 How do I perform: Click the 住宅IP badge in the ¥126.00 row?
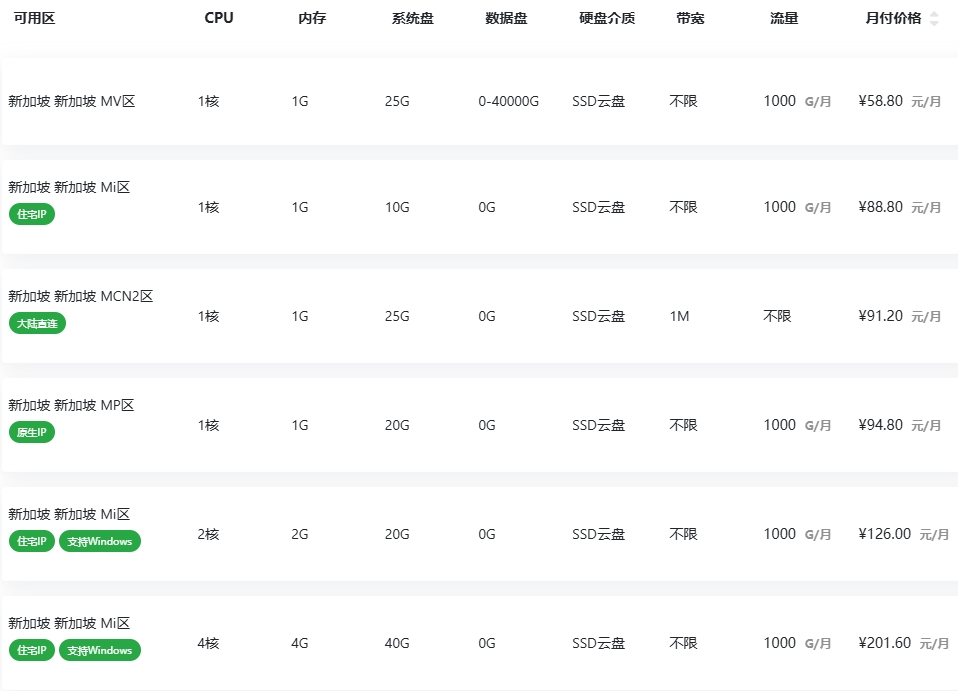tap(31, 541)
